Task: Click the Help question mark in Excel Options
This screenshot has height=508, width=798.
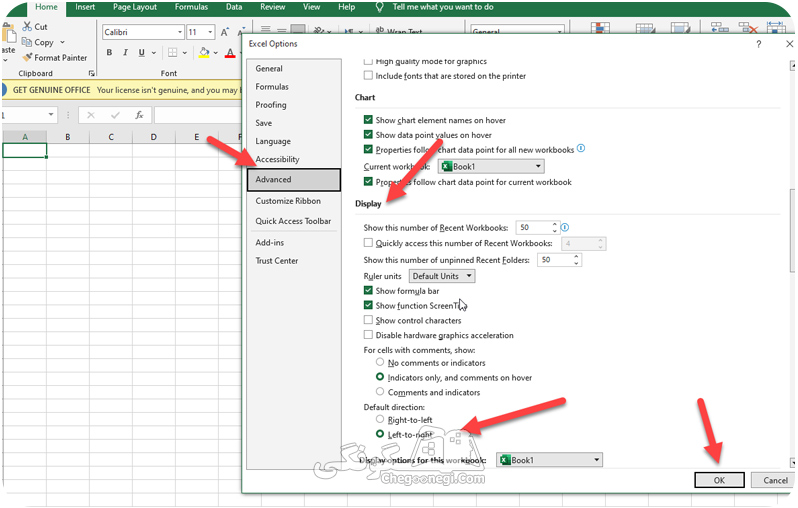Action: 758,44
